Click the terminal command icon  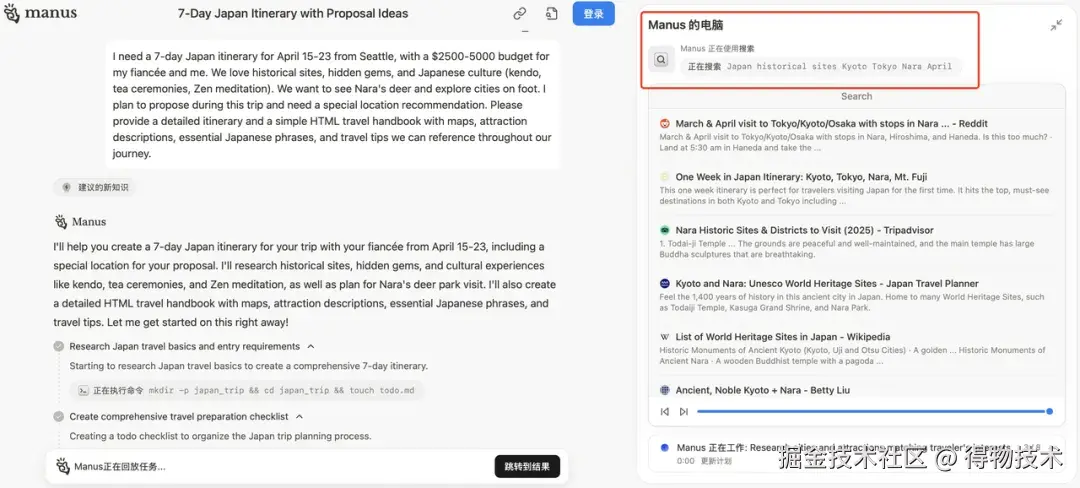pos(84,390)
